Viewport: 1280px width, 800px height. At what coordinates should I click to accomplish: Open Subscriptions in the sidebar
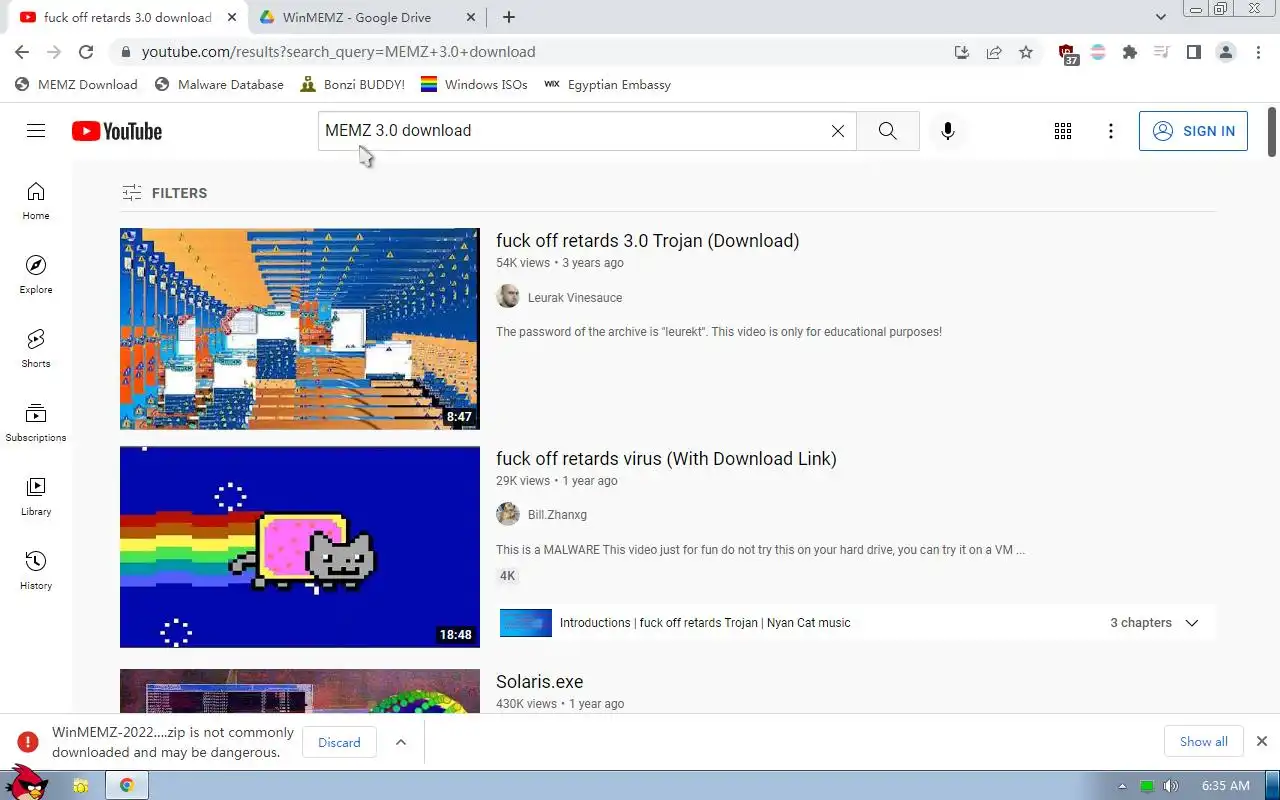[x=36, y=422]
